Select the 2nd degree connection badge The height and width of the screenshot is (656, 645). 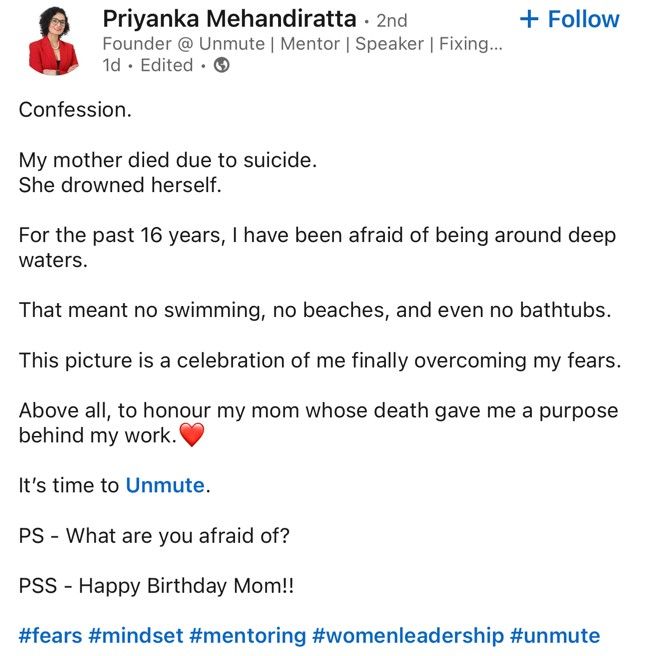pos(392,20)
